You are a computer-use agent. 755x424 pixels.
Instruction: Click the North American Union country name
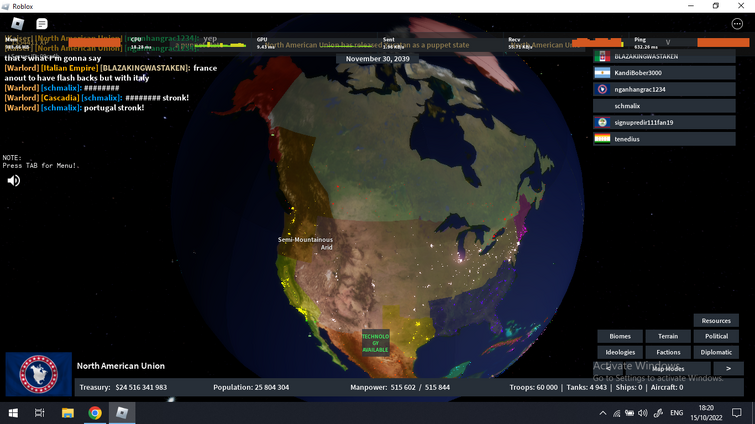click(x=120, y=366)
